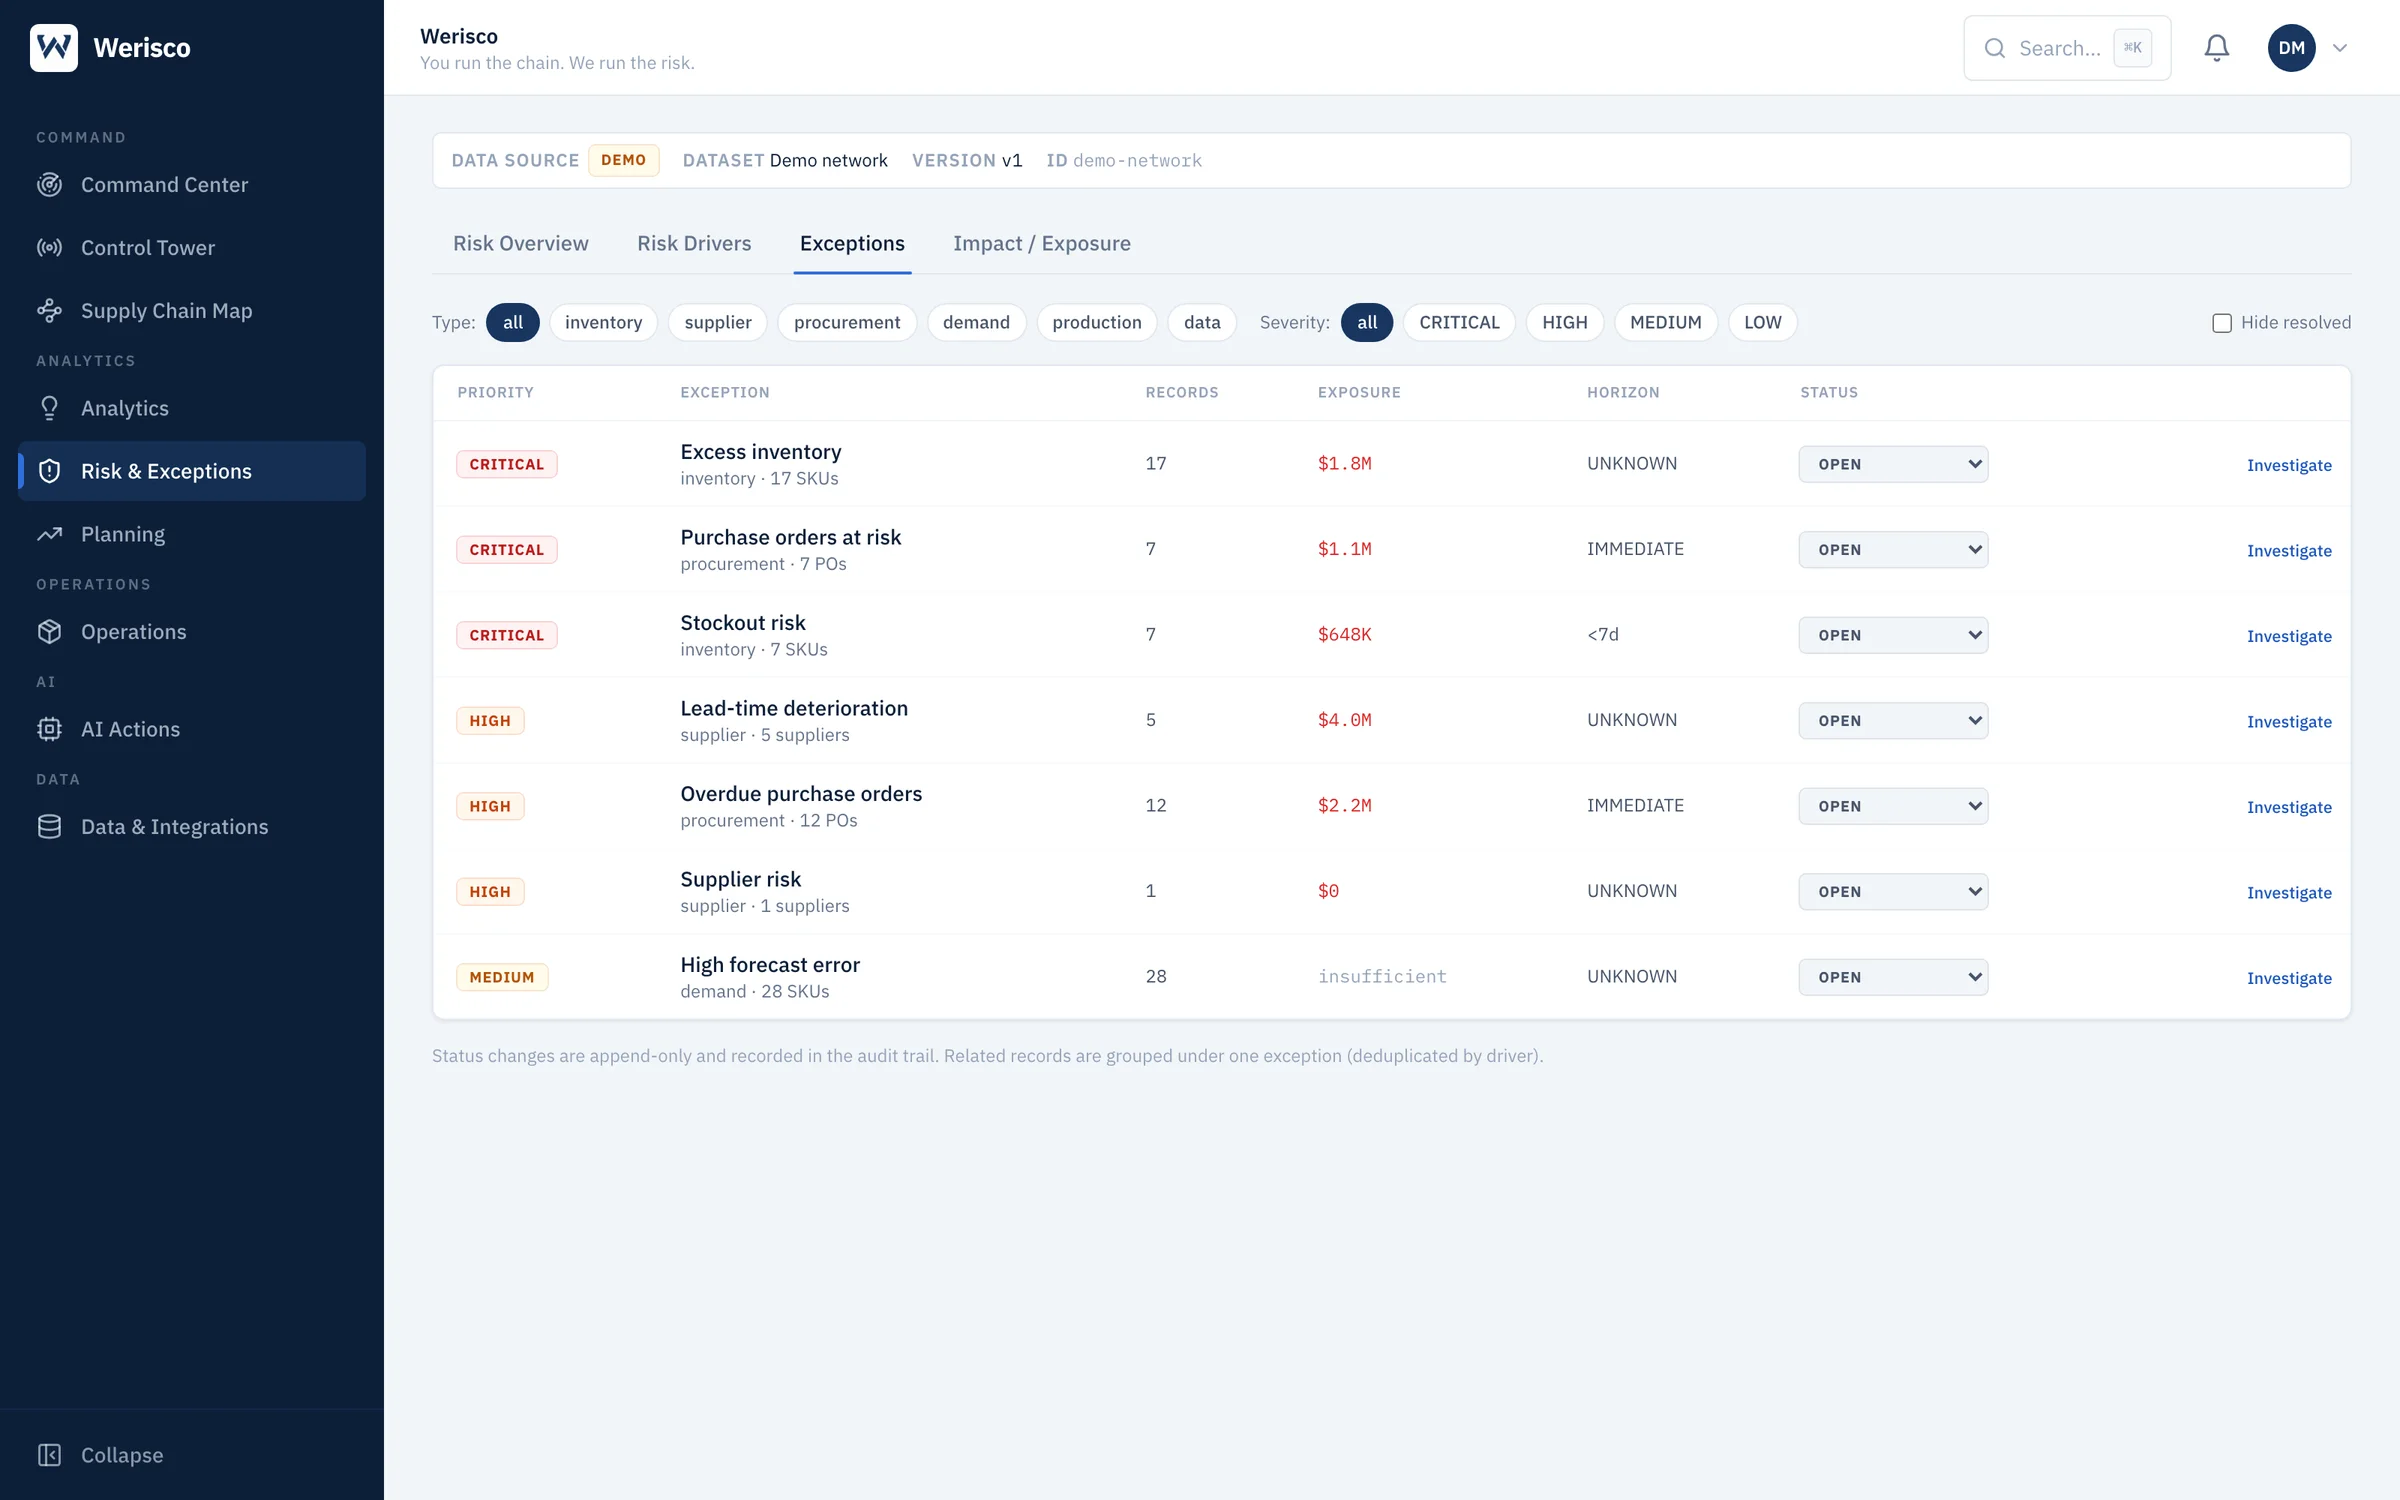The height and width of the screenshot is (1500, 2400).
Task: Filter type by production
Action: [x=1097, y=322]
